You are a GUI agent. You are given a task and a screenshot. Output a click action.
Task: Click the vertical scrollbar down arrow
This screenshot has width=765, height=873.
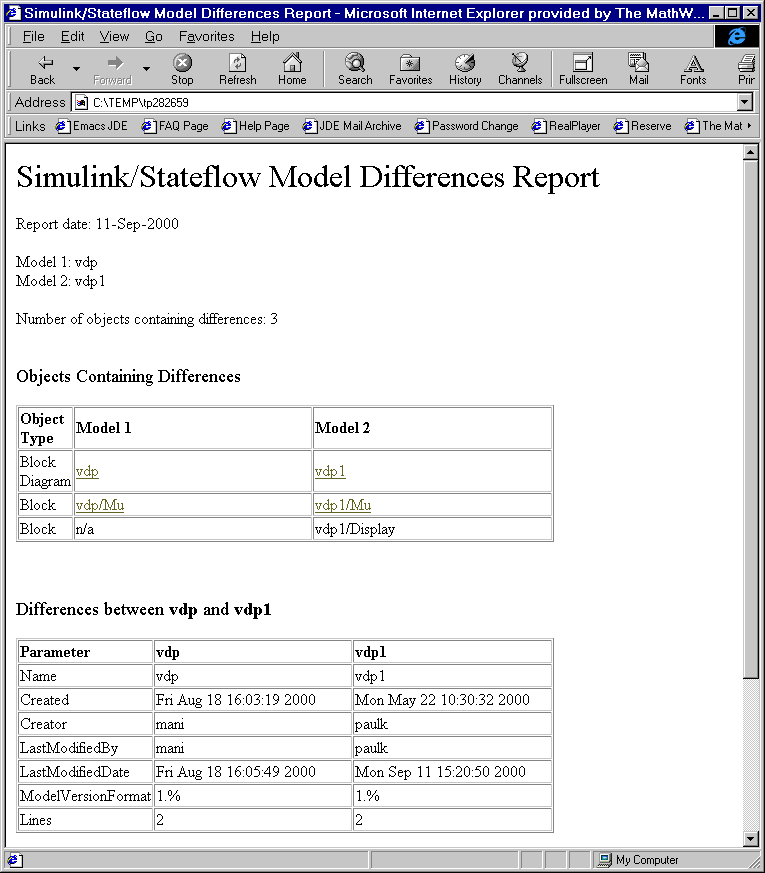coord(751,838)
